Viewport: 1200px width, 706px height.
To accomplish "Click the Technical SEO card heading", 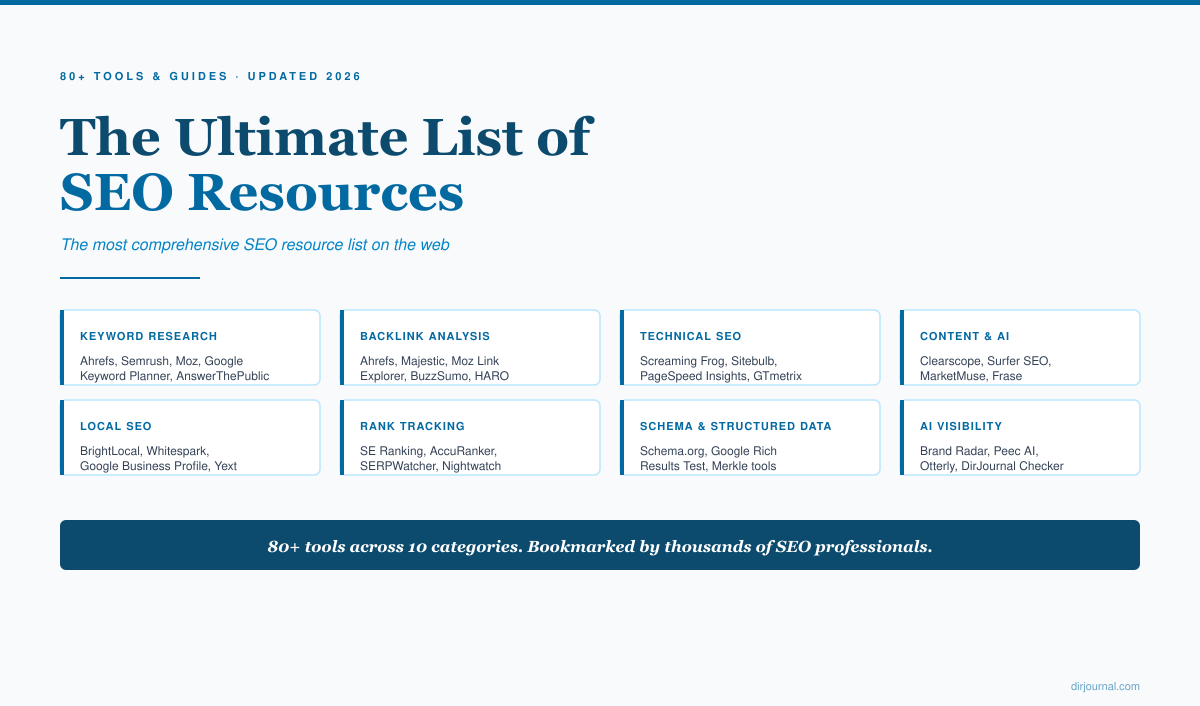I will click(x=691, y=337).
